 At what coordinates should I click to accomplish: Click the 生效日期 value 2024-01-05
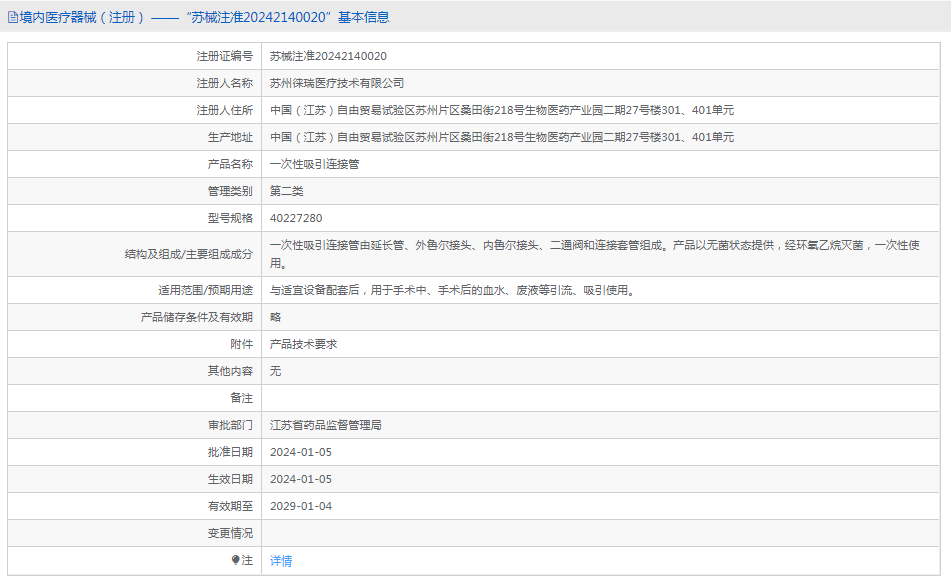301,479
